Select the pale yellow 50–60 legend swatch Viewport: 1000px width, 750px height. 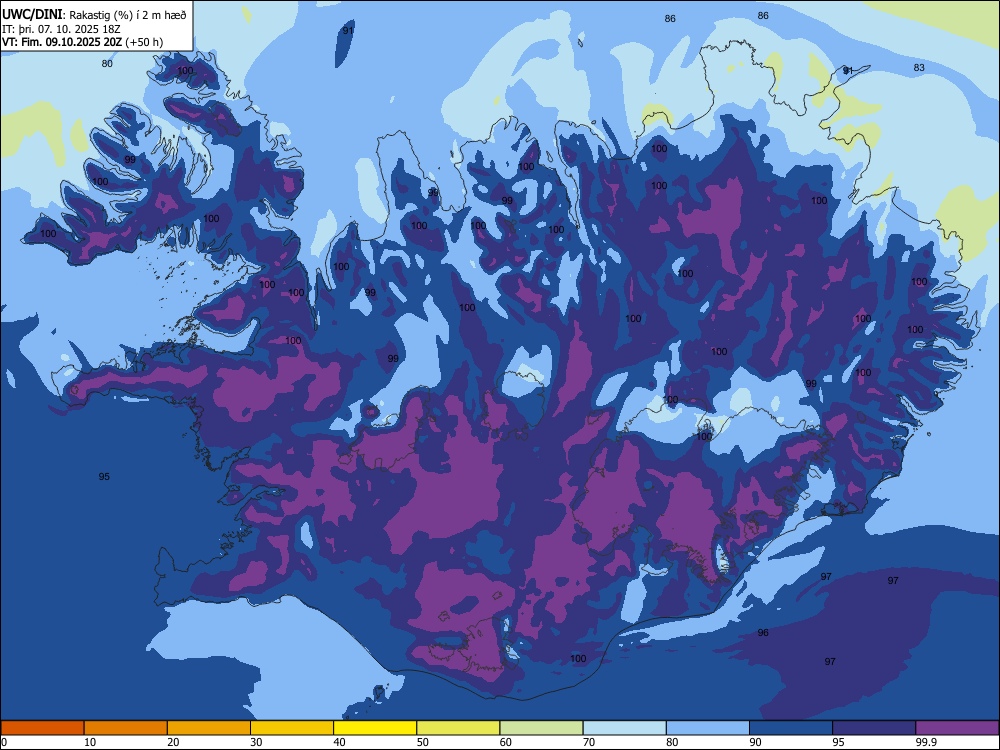[458, 728]
